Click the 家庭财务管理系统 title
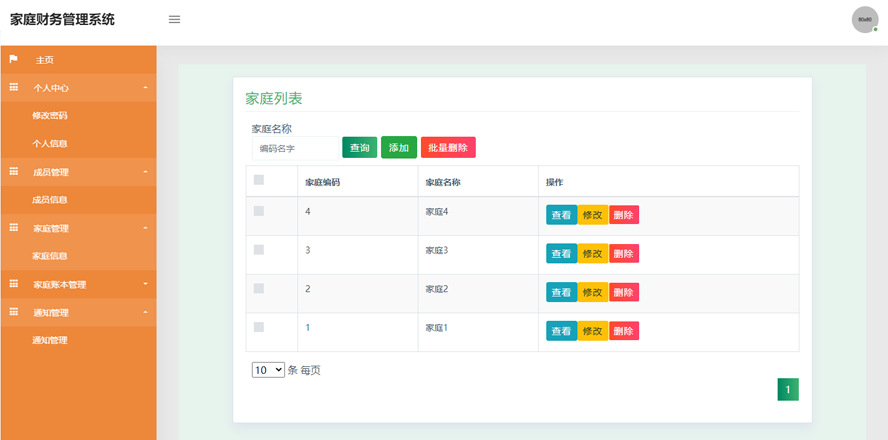Viewport: 888px width, 440px height. pyautogui.click(x=62, y=19)
